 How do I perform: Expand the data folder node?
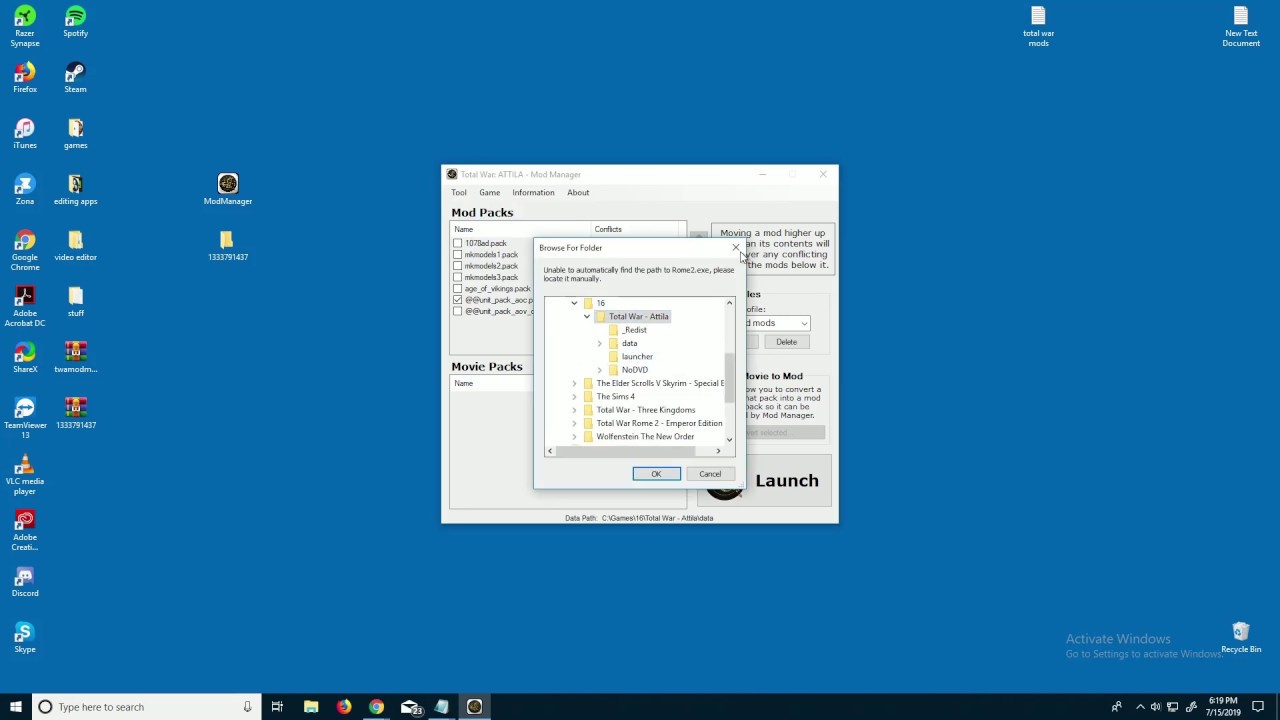(x=600, y=343)
